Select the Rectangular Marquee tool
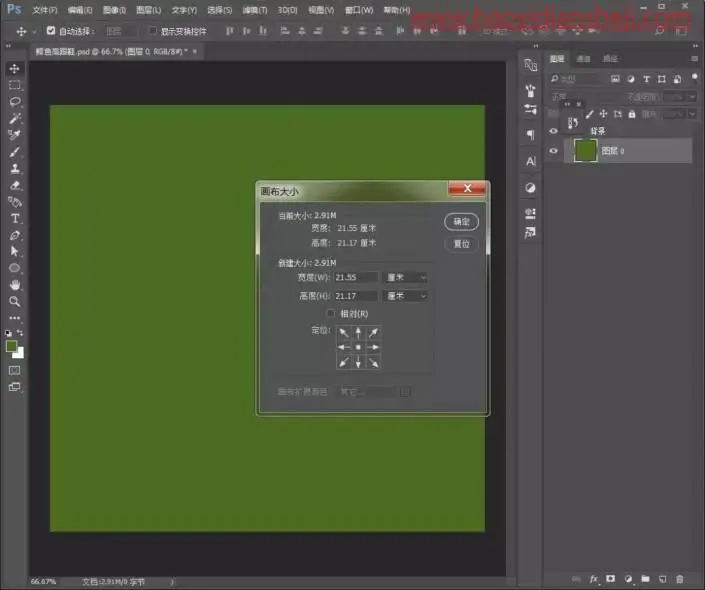705x590 pixels. pyautogui.click(x=14, y=85)
